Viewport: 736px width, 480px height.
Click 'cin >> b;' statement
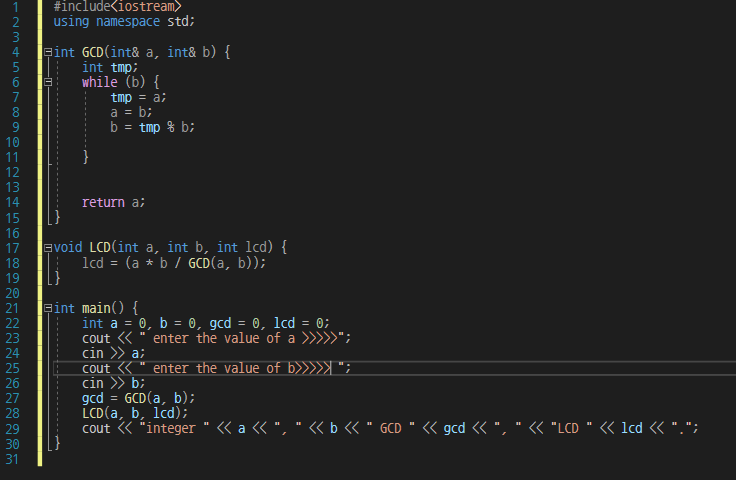(114, 383)
